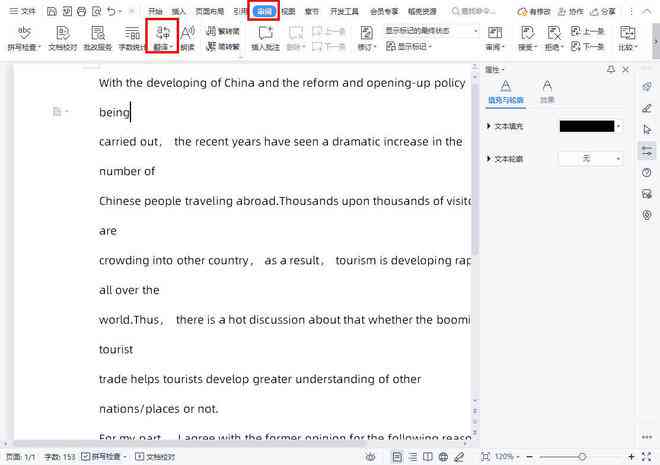
Task: Insert a comment (插入批注)
Action: point(265,38)
